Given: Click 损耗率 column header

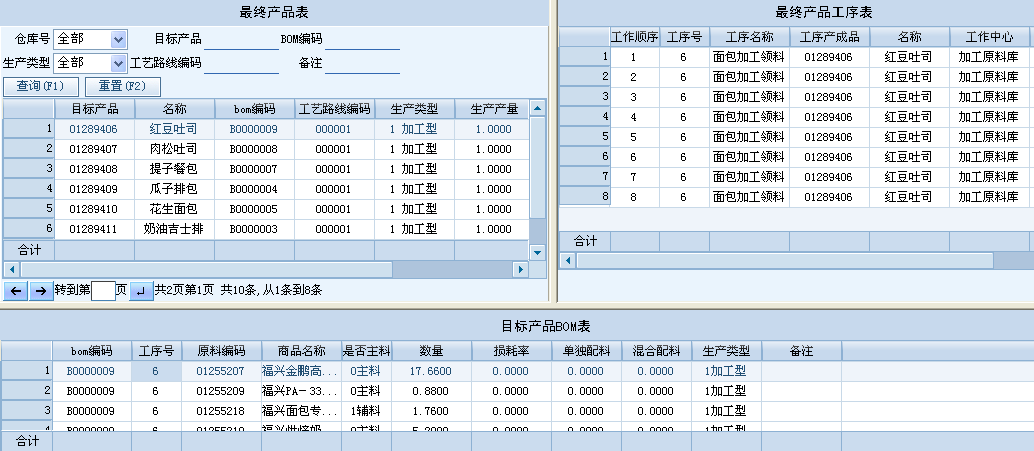Looking at the screenshot, I should coord(511,351).
